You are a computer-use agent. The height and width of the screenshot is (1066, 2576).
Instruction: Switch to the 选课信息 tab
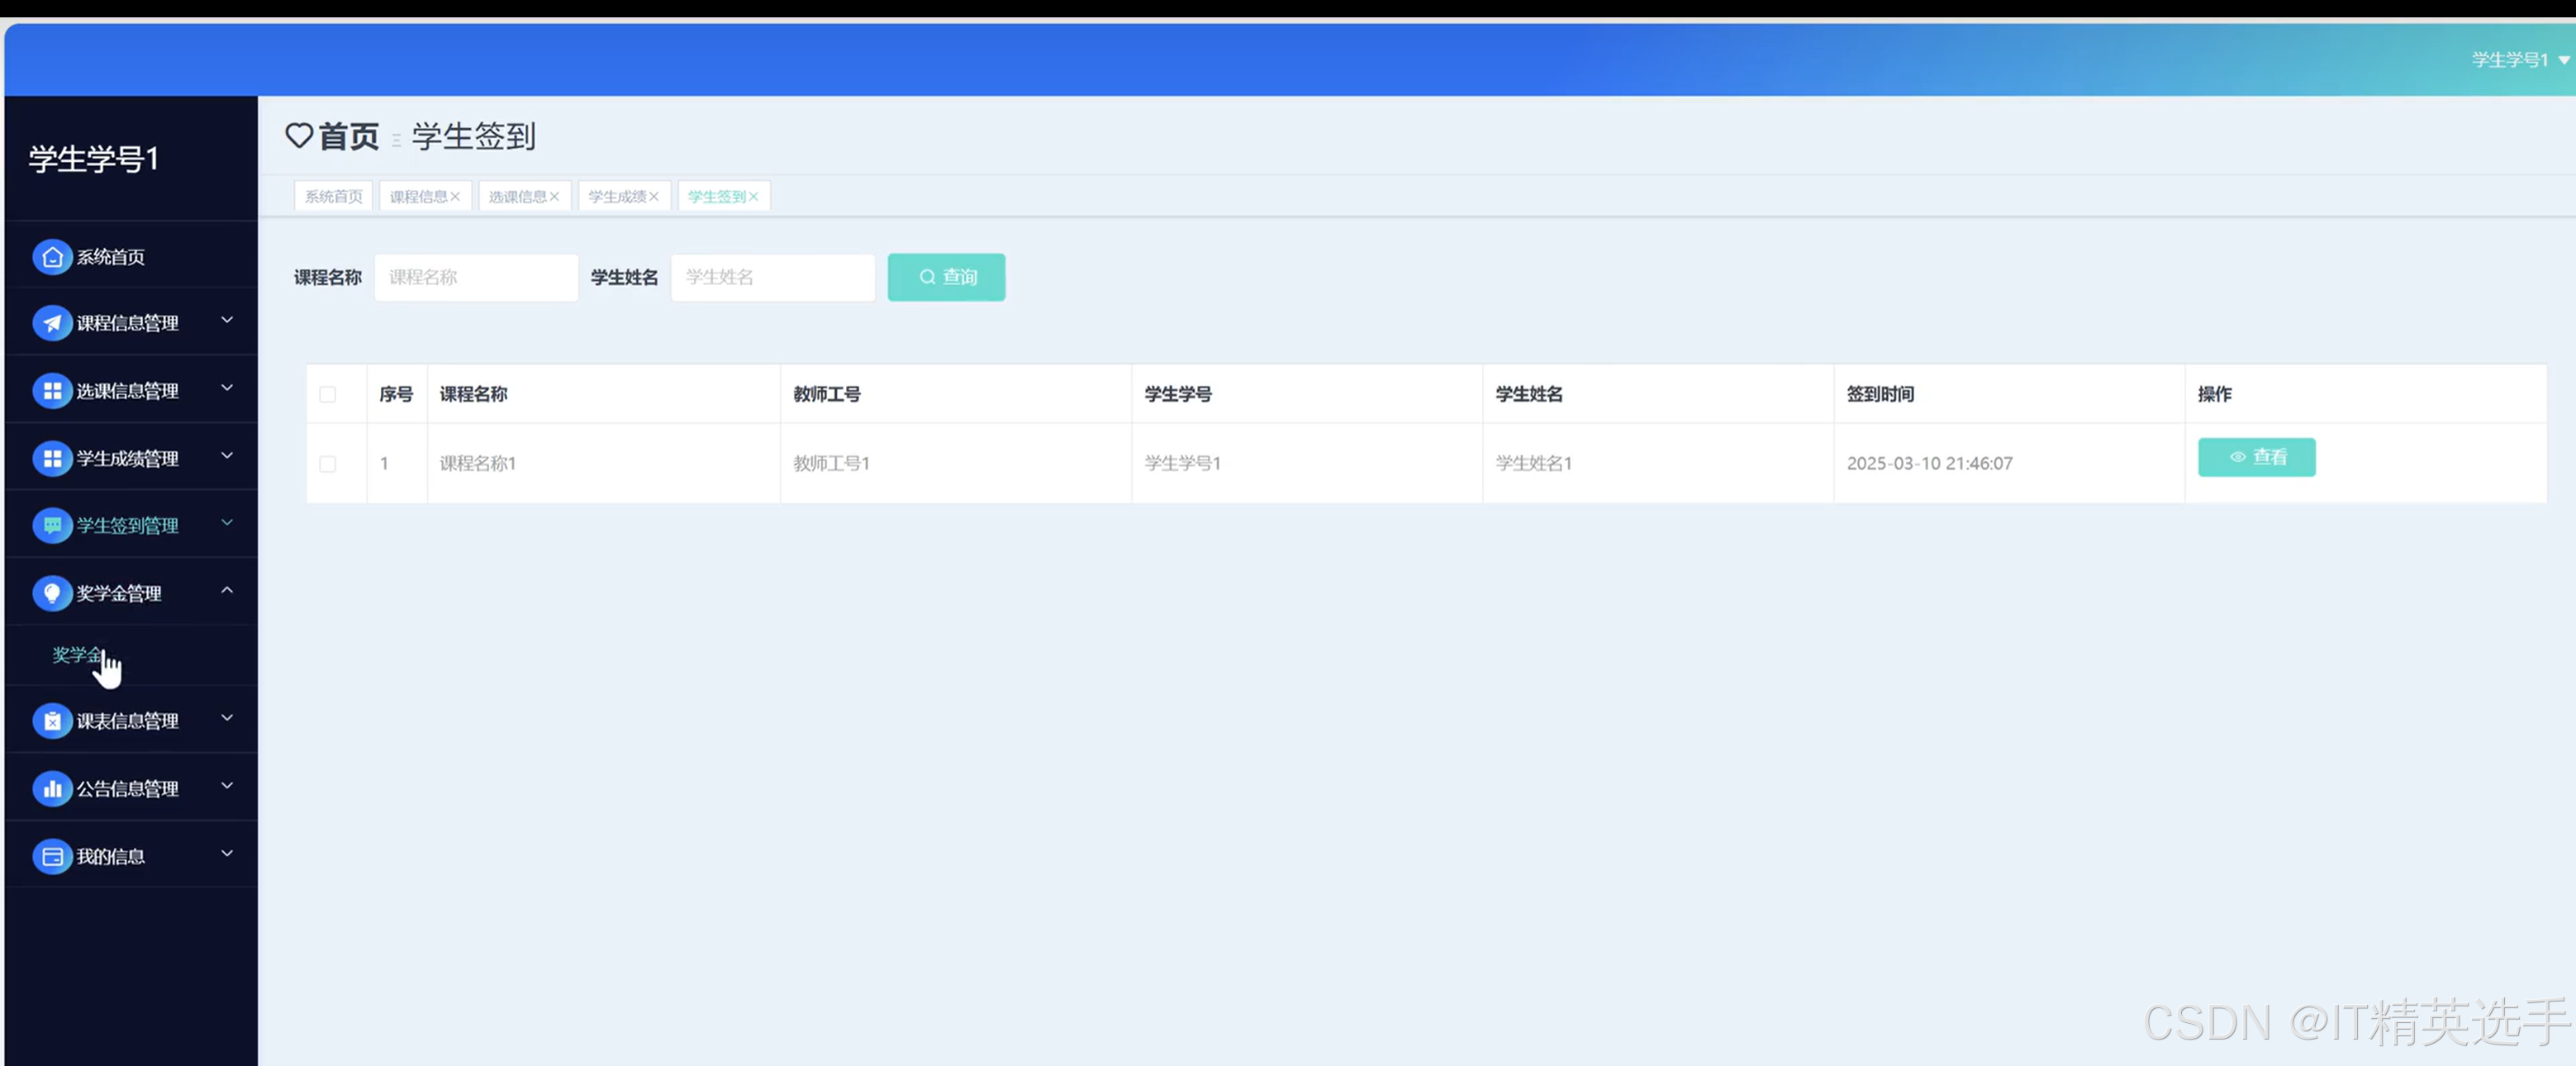[517, 197]
